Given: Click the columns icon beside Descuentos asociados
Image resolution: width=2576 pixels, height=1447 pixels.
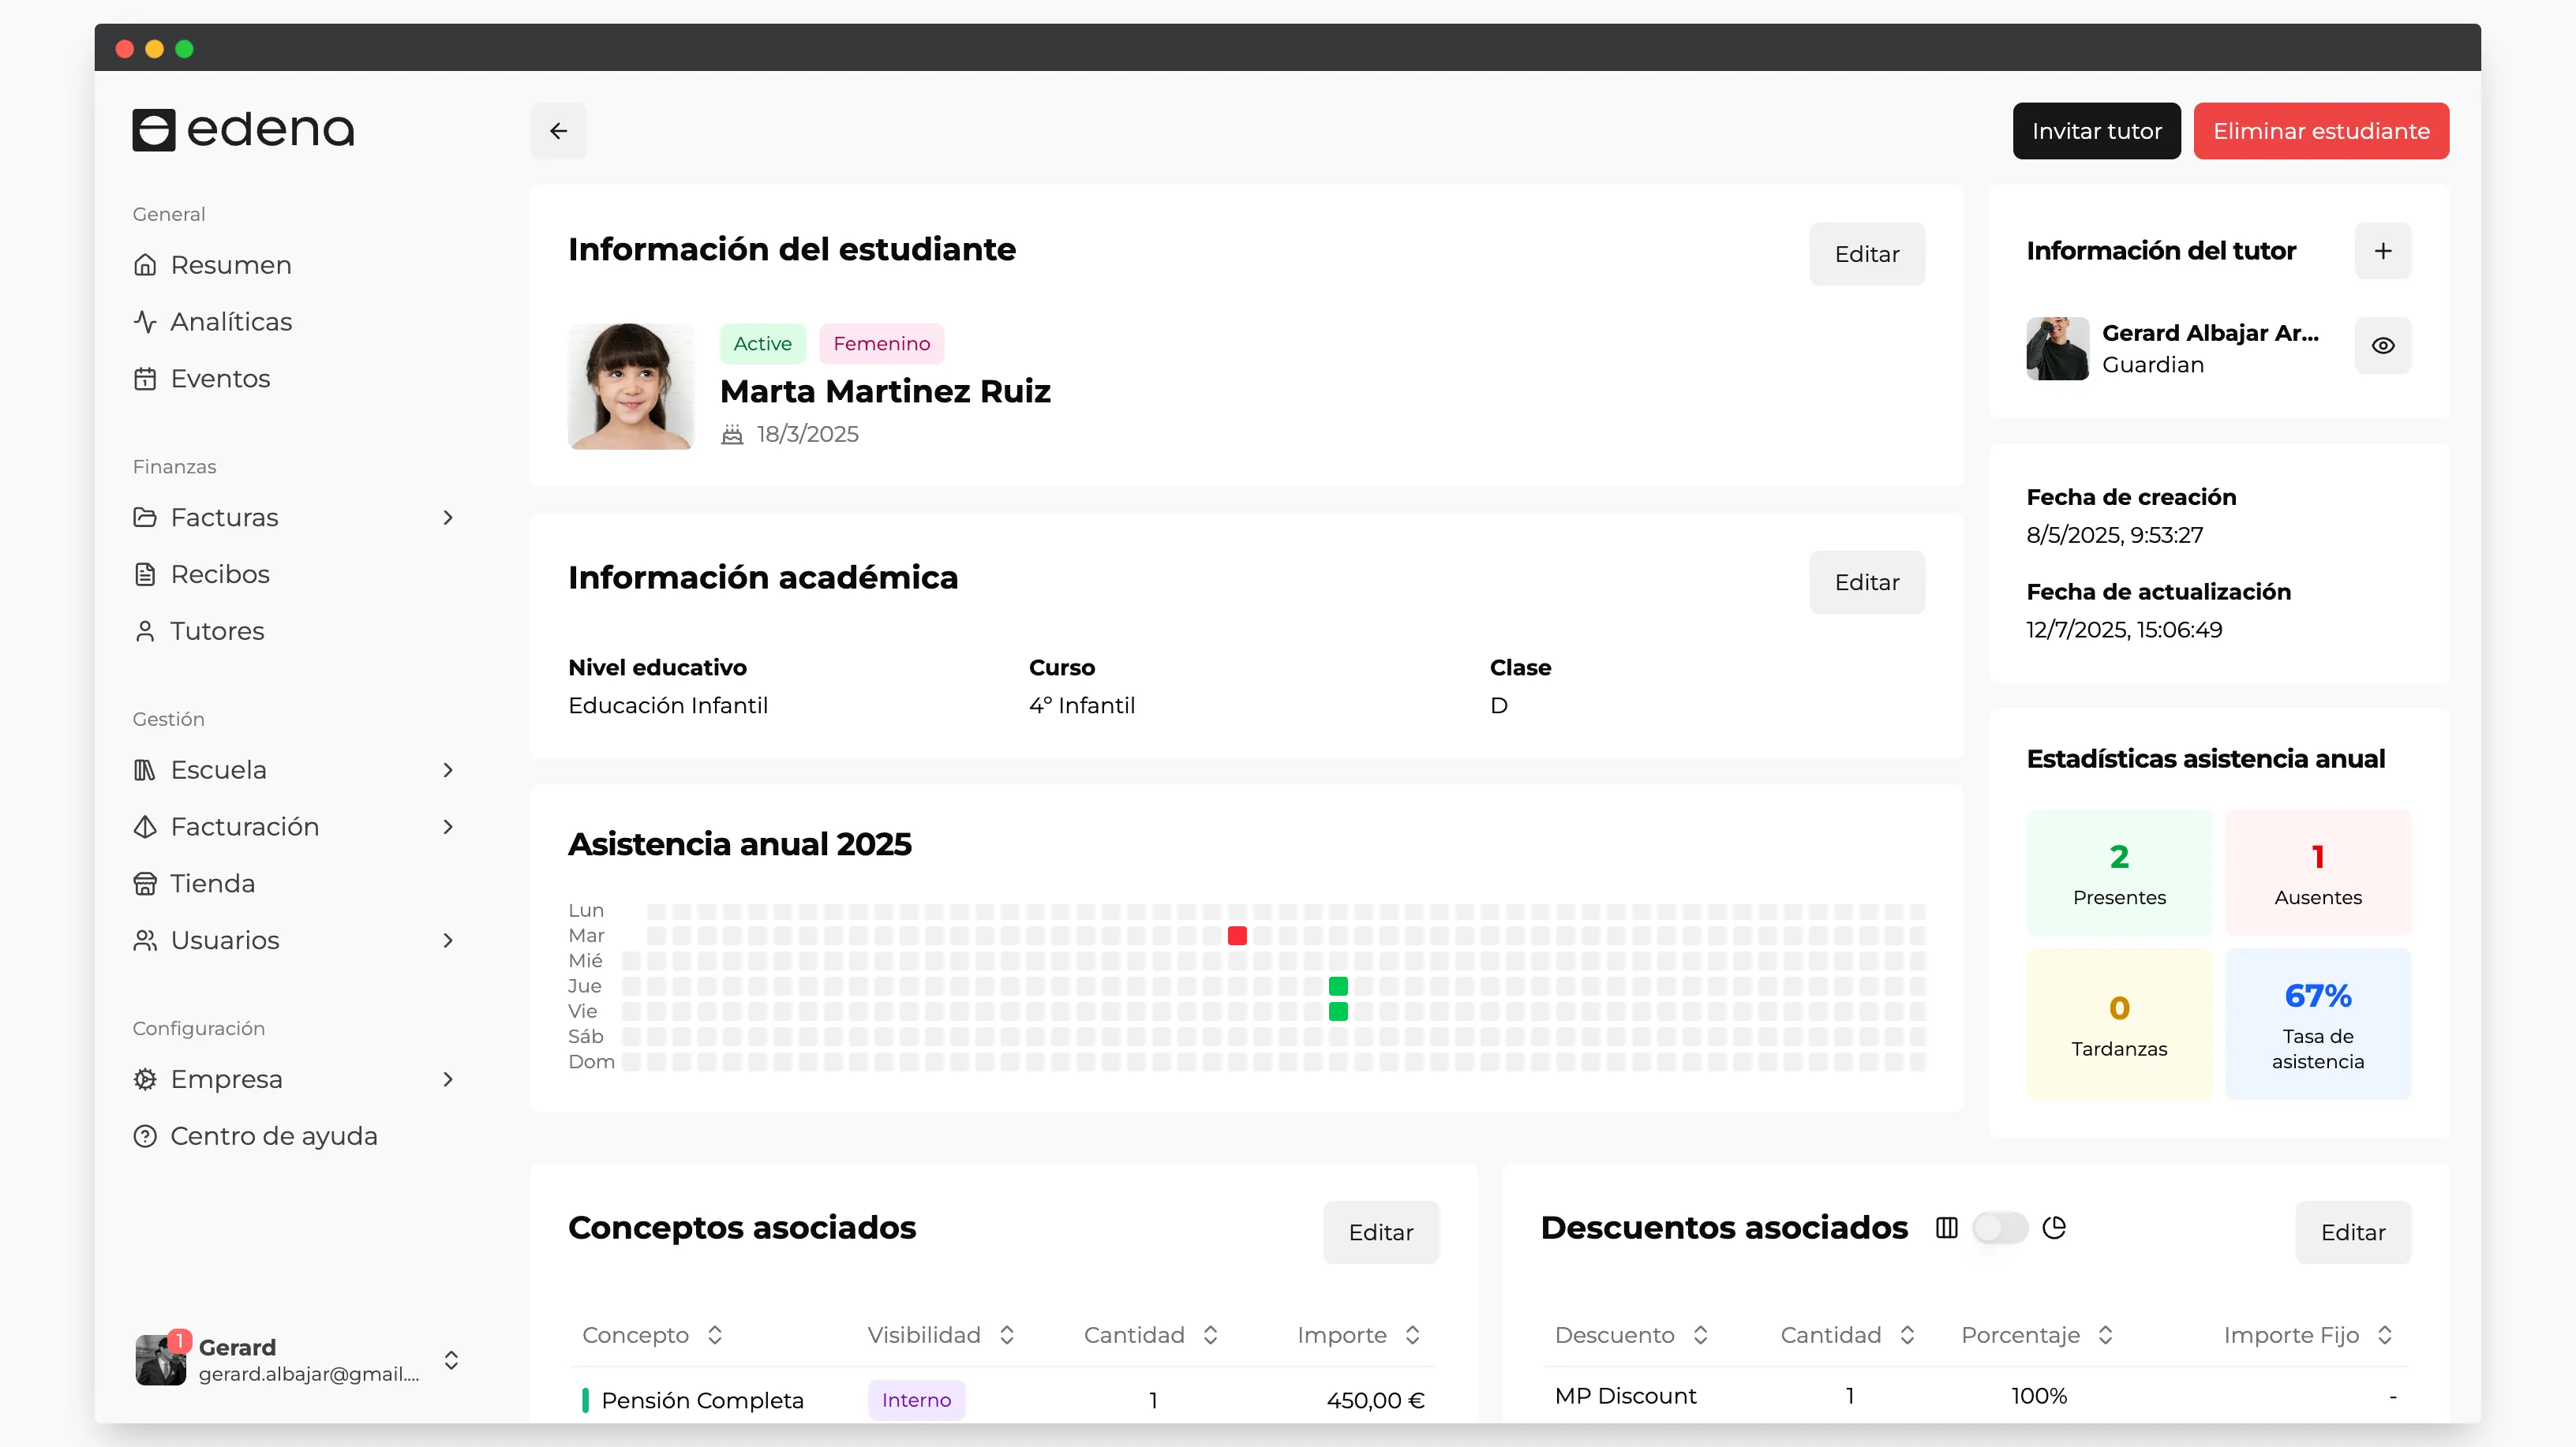Looking at the screenshot, I should [x=1946, y=1228].
